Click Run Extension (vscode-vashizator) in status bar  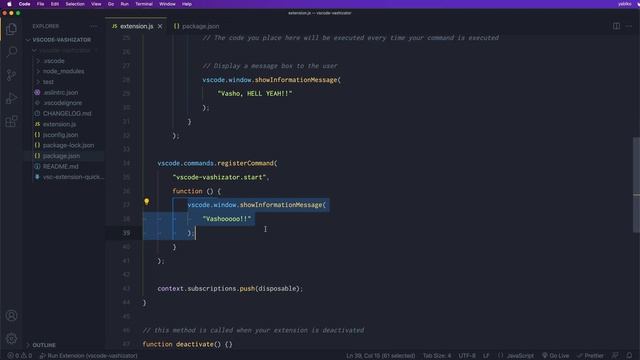point(89,356)
